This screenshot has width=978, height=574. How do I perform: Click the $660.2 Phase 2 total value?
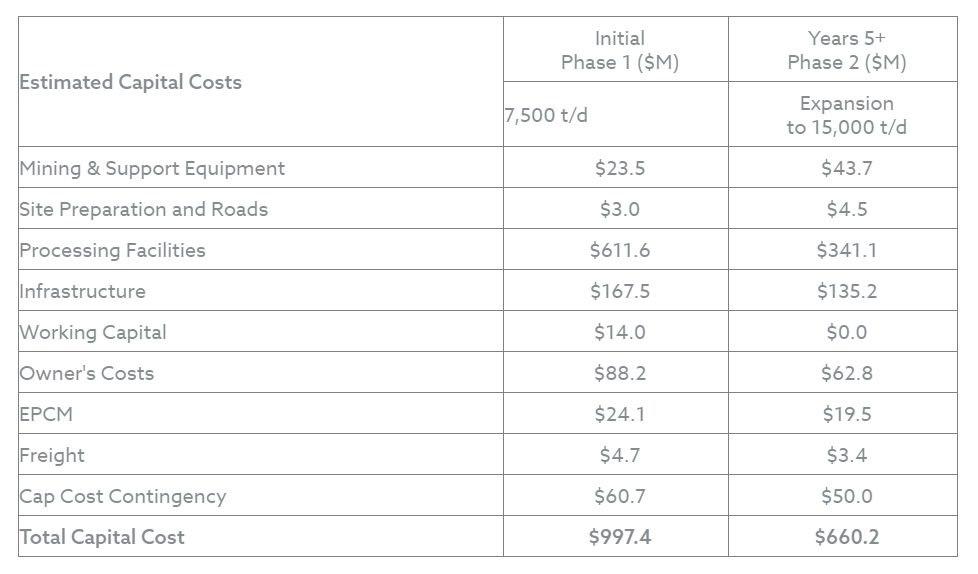pyautogui.click(x=846, y=537)
